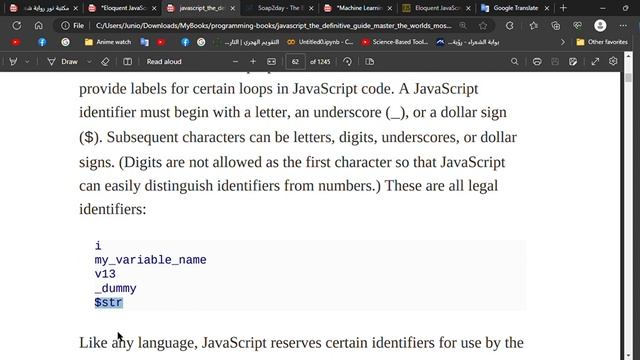
Task: Open the Other favorites folder
Action: coord(602,42)
